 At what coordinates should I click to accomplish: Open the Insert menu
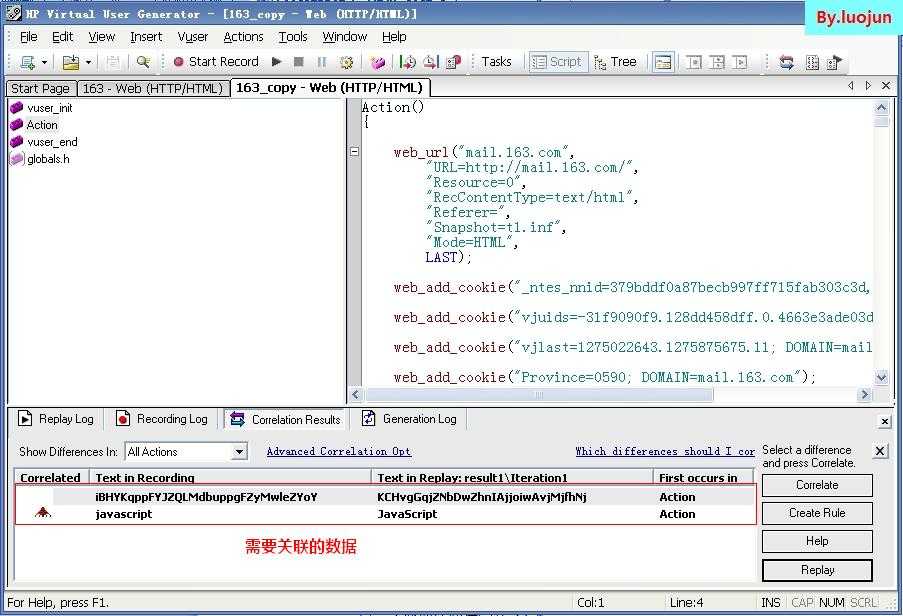point(146,37)
